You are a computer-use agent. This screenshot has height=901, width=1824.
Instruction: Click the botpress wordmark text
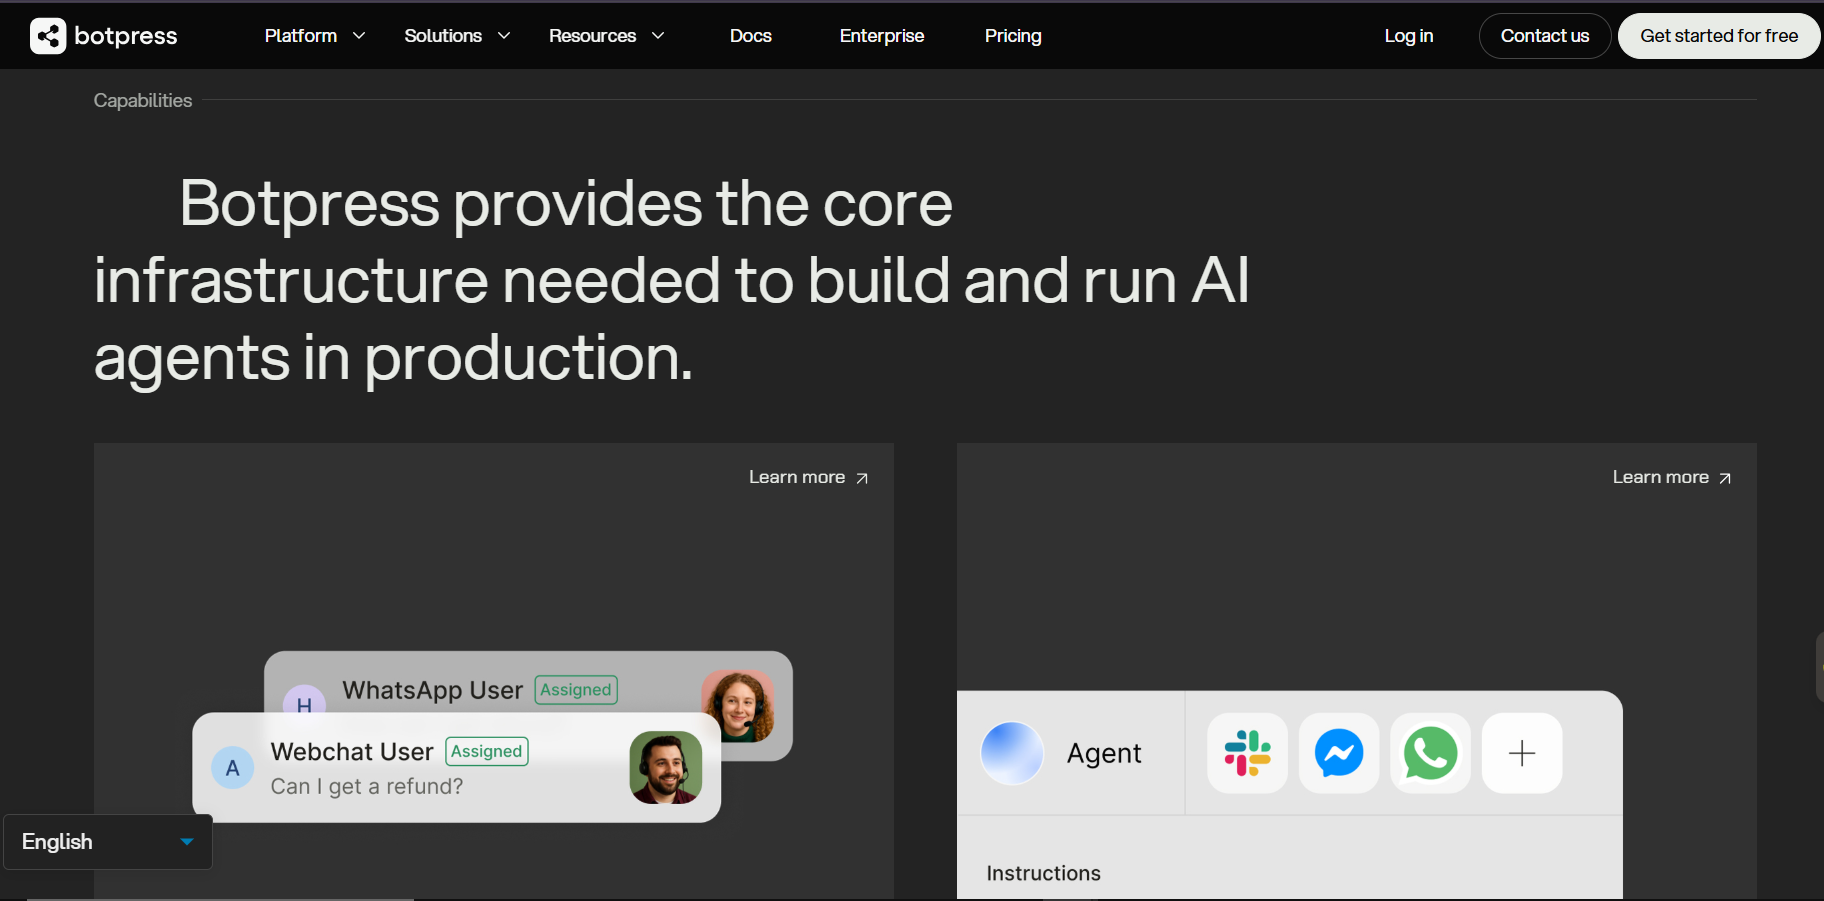click(126, 36)
